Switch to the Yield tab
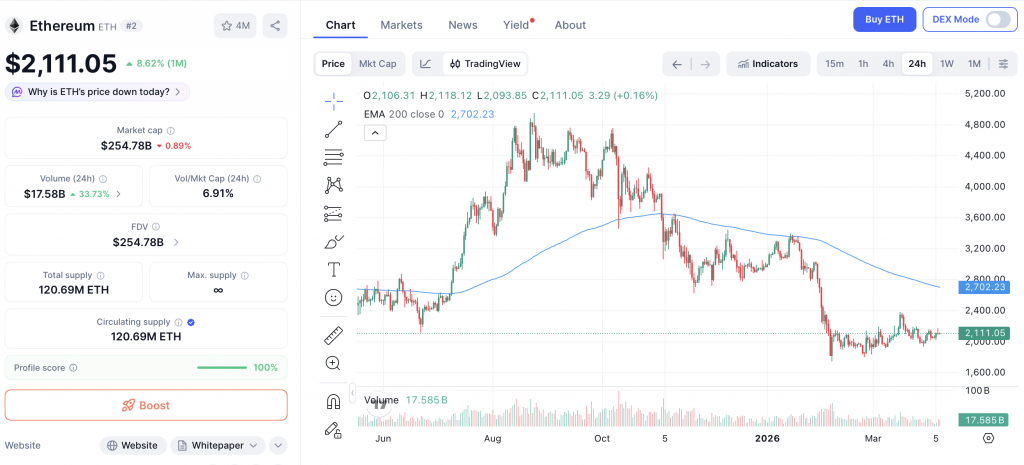The image size is (1024, 465). tap(516, 25)
